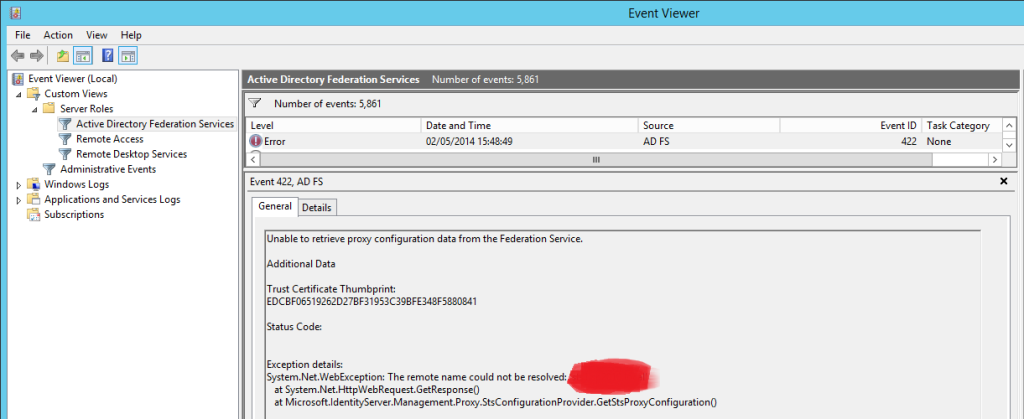
Task: Open the Help icon in toolbar
Action: coord(107,55)
